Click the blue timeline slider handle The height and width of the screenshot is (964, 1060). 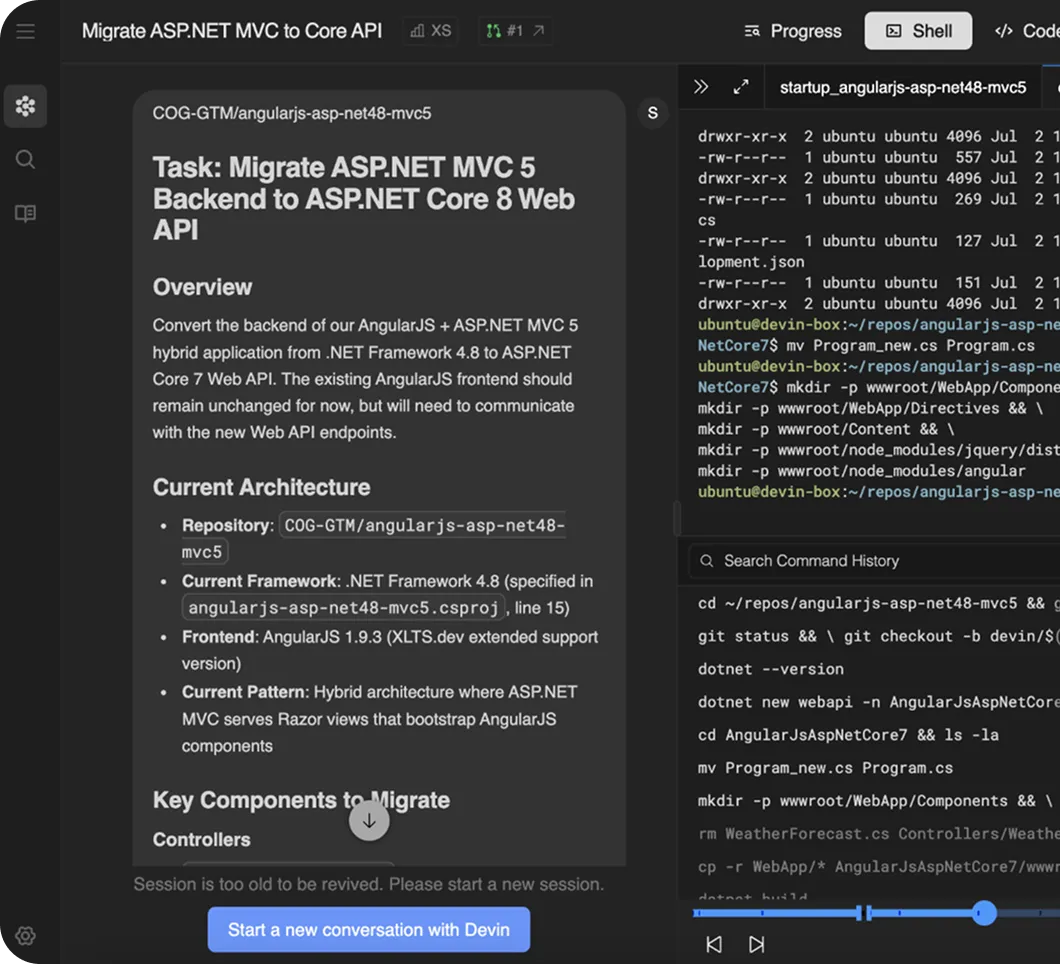click(x=984, y=913)
